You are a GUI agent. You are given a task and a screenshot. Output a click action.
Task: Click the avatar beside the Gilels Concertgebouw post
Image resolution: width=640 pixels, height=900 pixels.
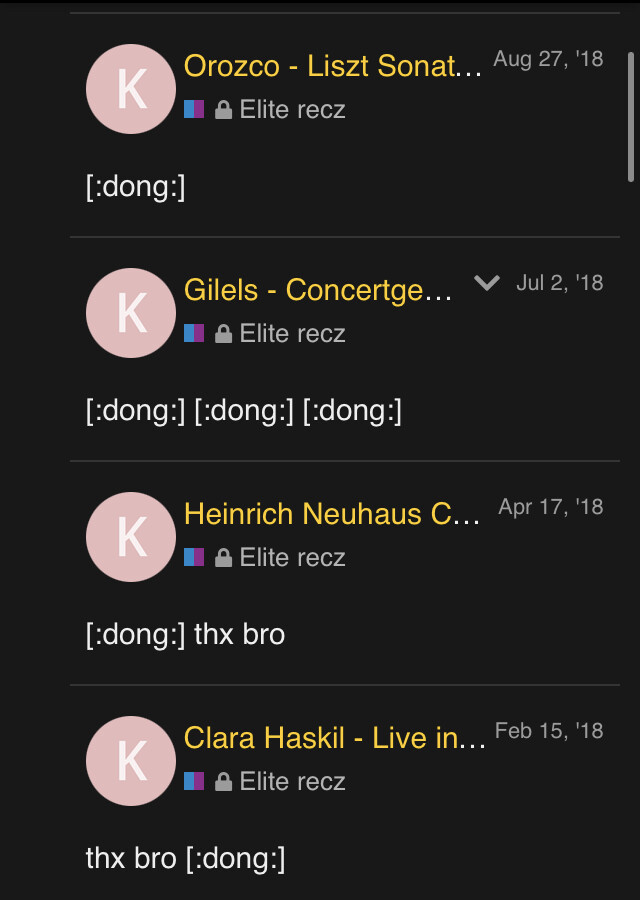pyautogui.click(x=131, y=313)
